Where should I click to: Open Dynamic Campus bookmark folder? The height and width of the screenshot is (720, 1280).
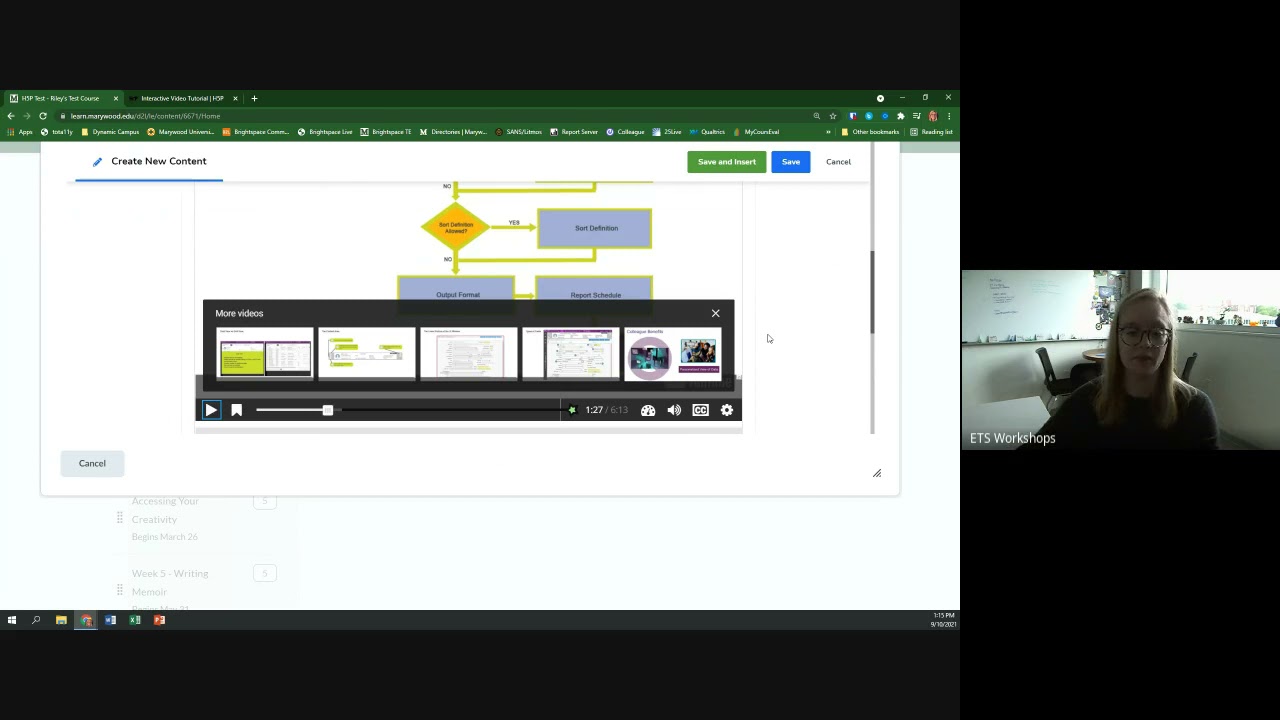tap(110, 132)
